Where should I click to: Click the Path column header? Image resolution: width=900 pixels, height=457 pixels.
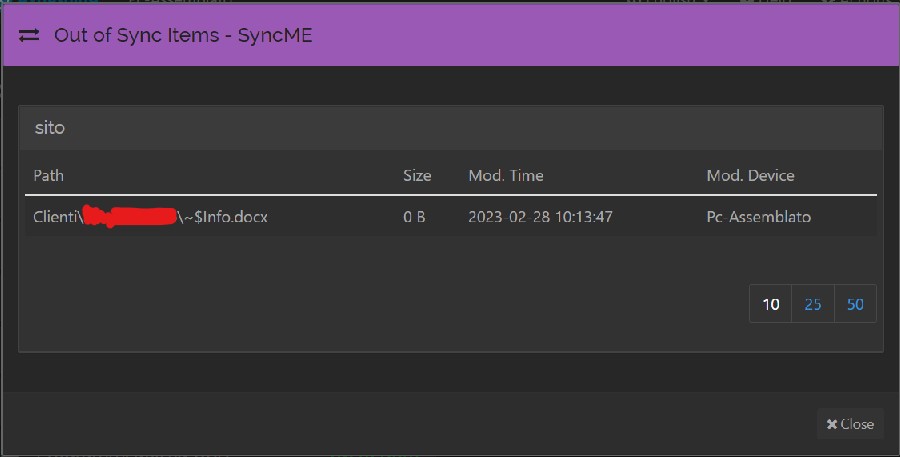[x=48, y=175]
